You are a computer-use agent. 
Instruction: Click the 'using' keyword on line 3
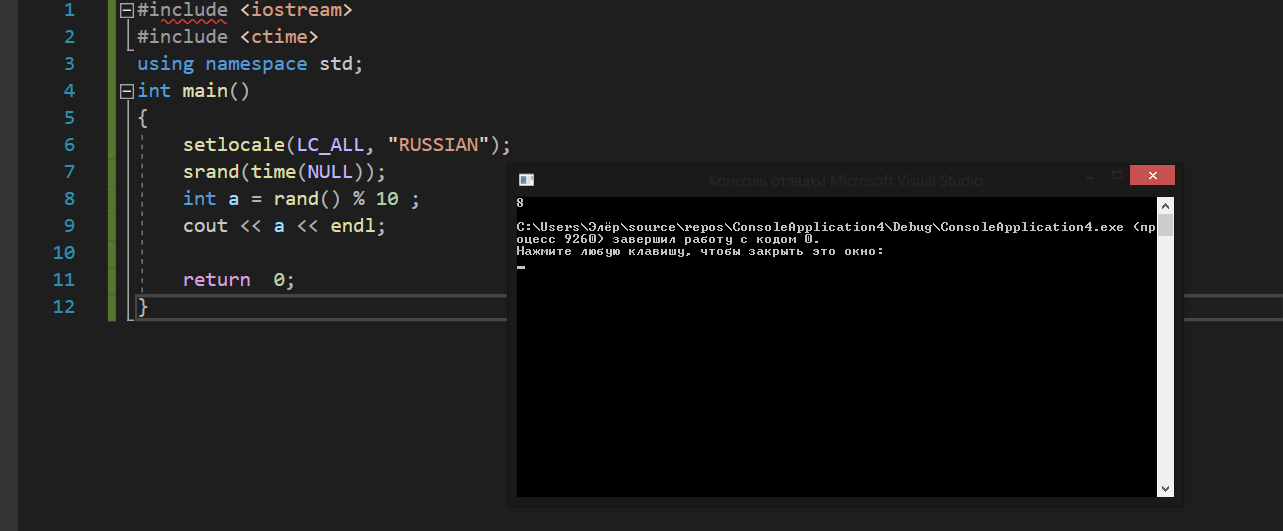(165, 64)
